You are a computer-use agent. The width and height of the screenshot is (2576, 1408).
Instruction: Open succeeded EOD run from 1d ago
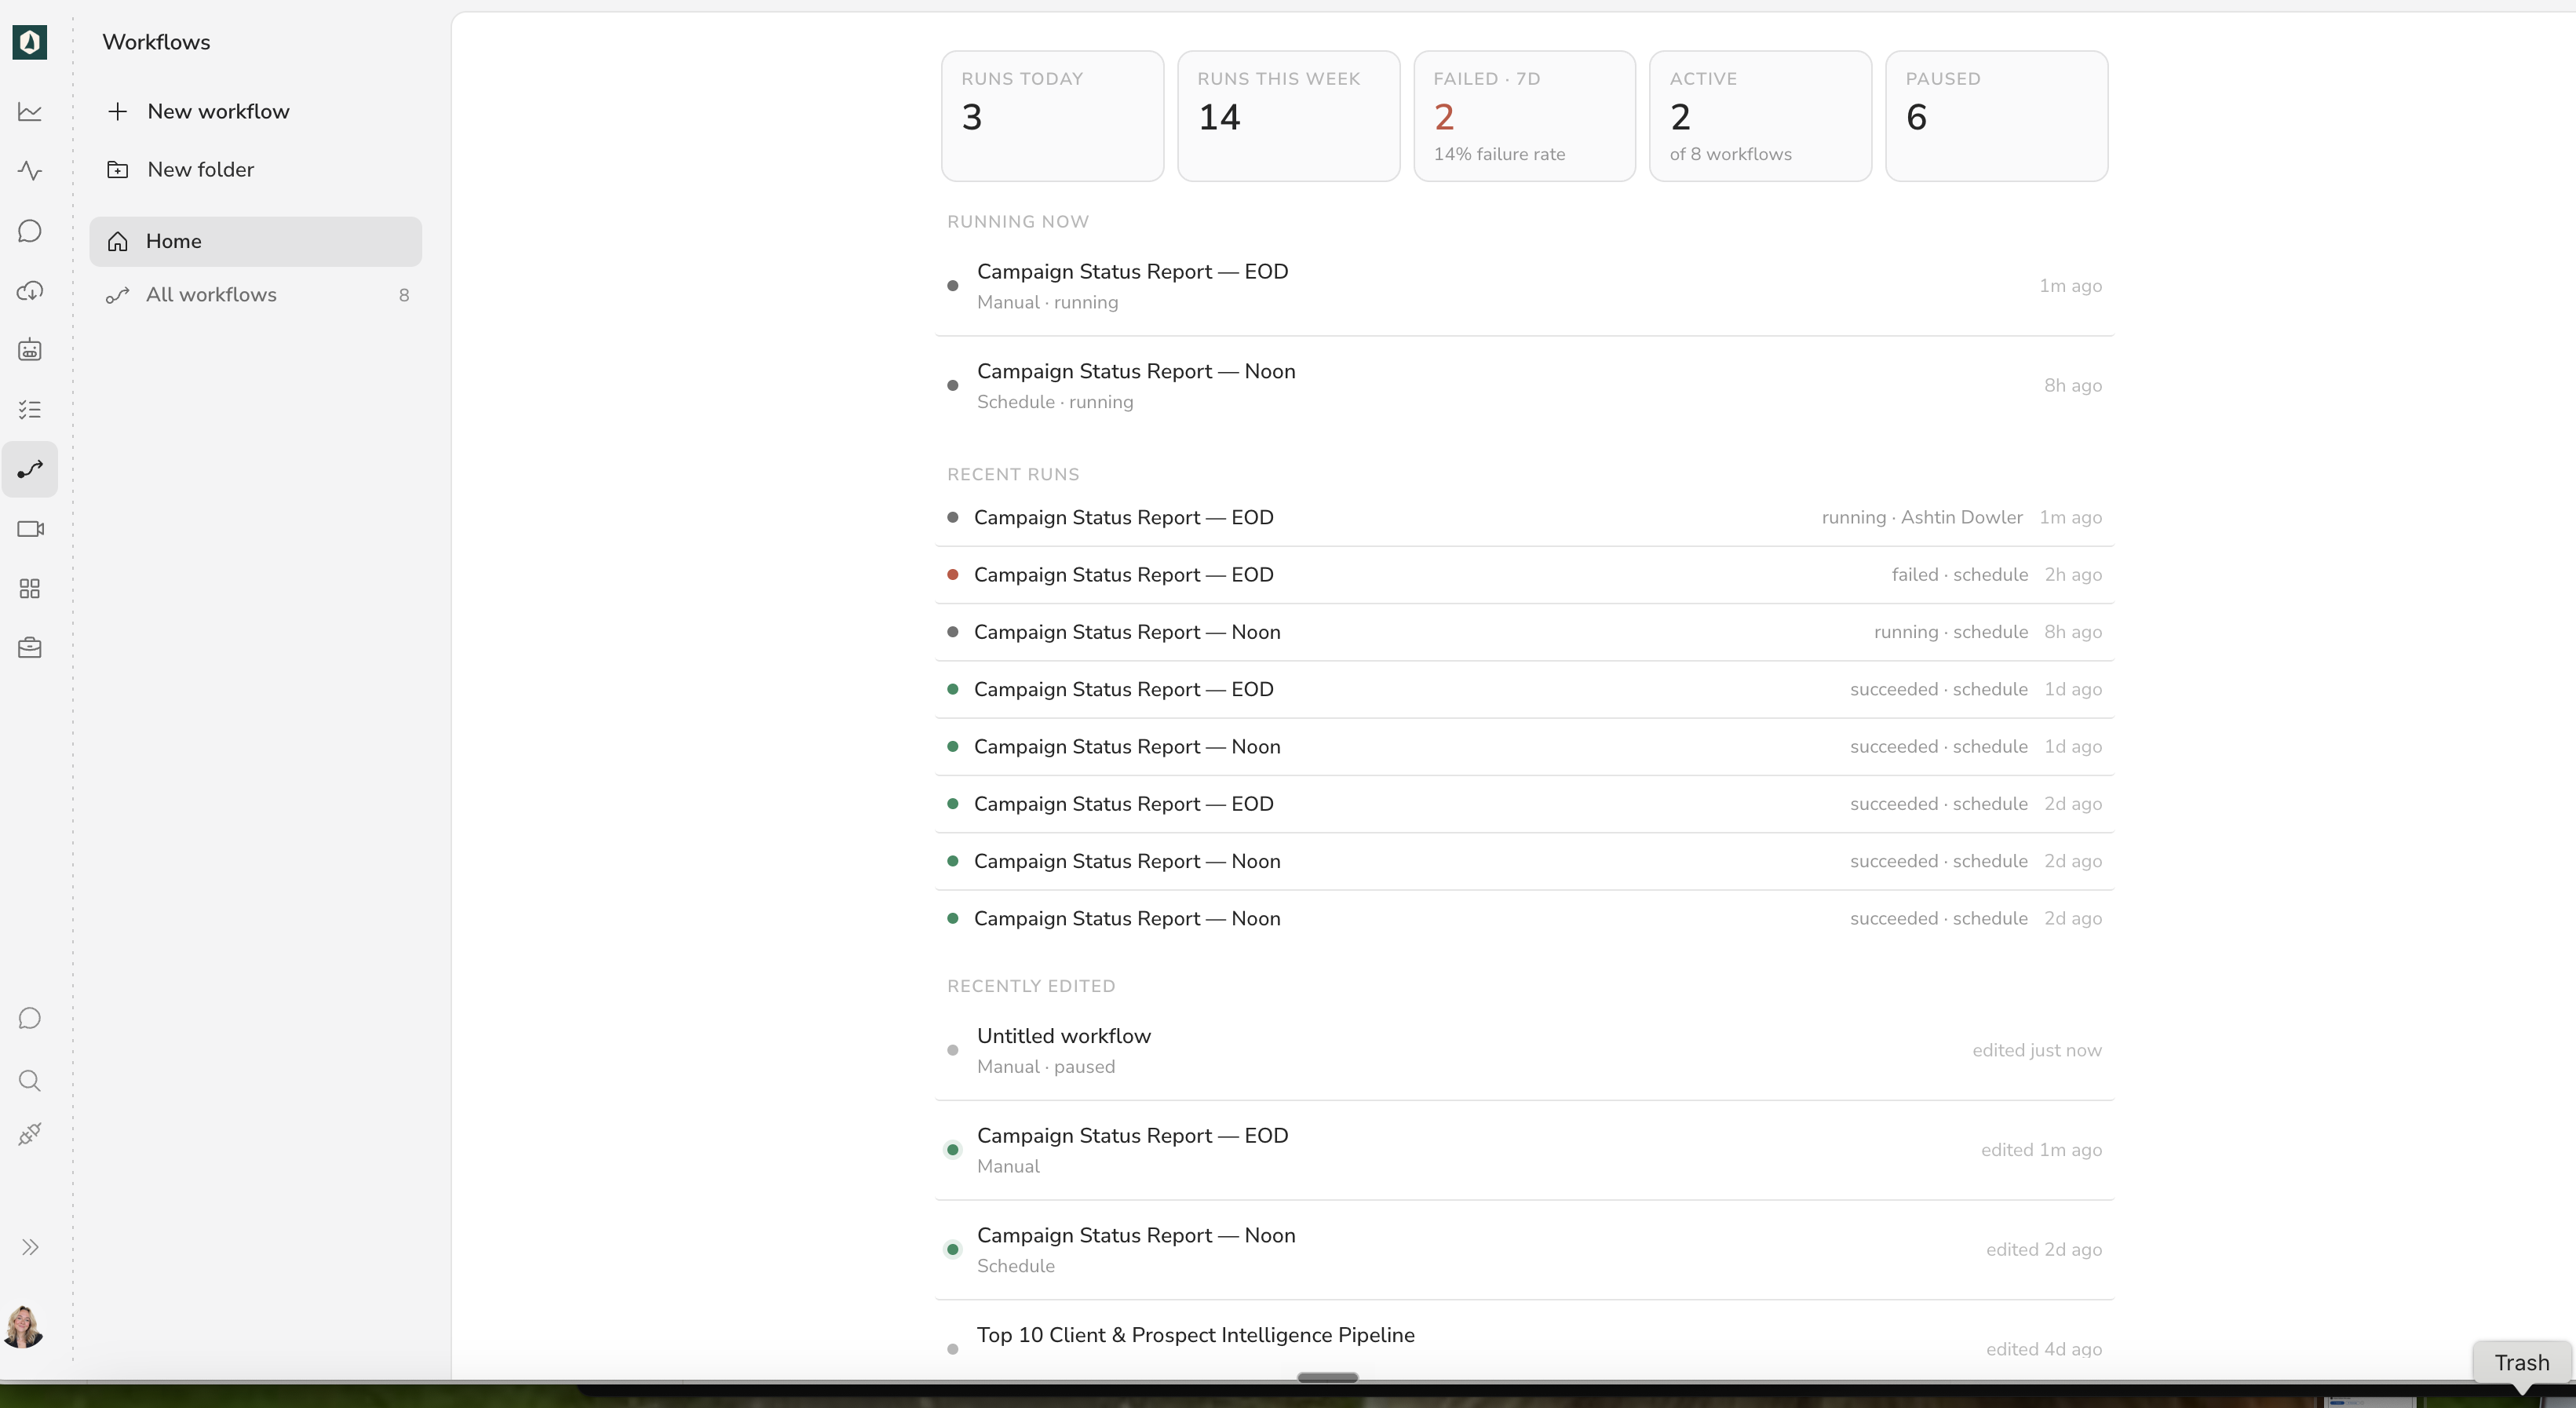tap(1524, 689)
